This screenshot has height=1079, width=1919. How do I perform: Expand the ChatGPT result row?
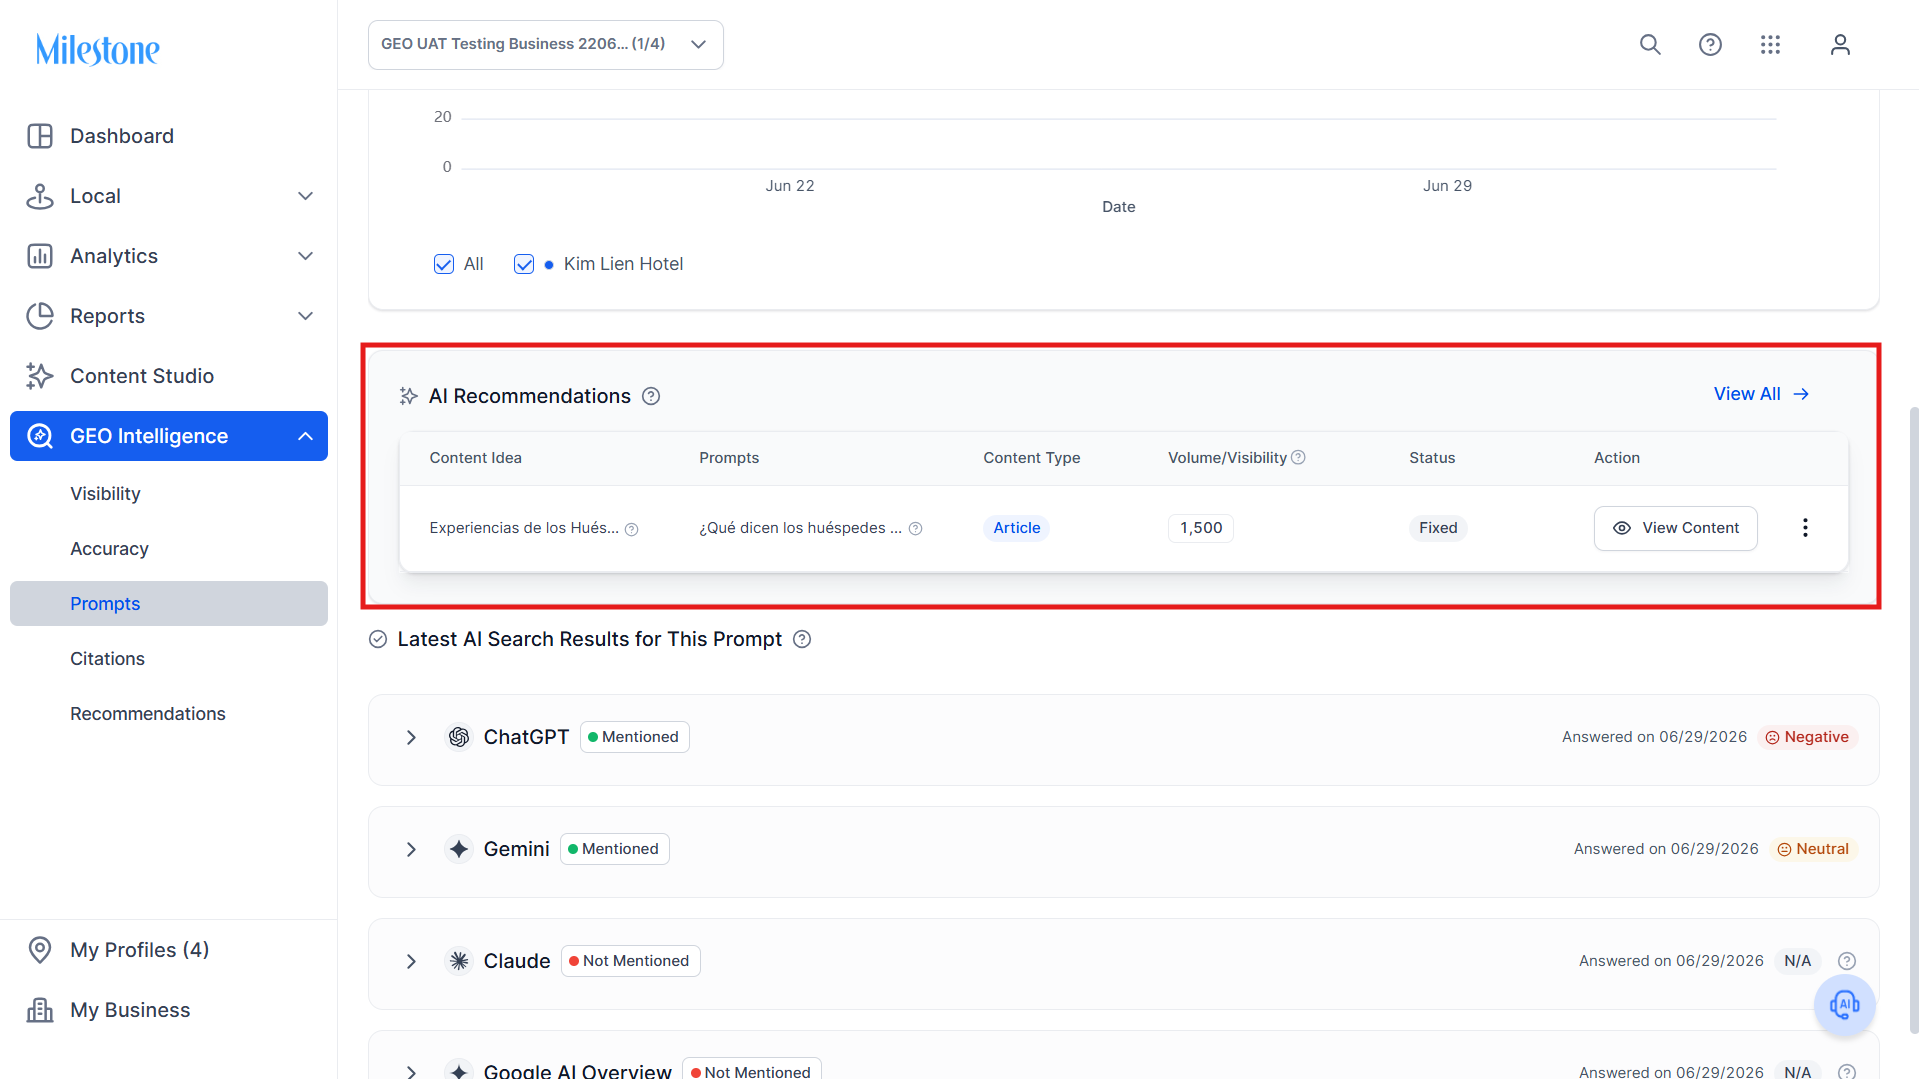click(x=411, y=737)
